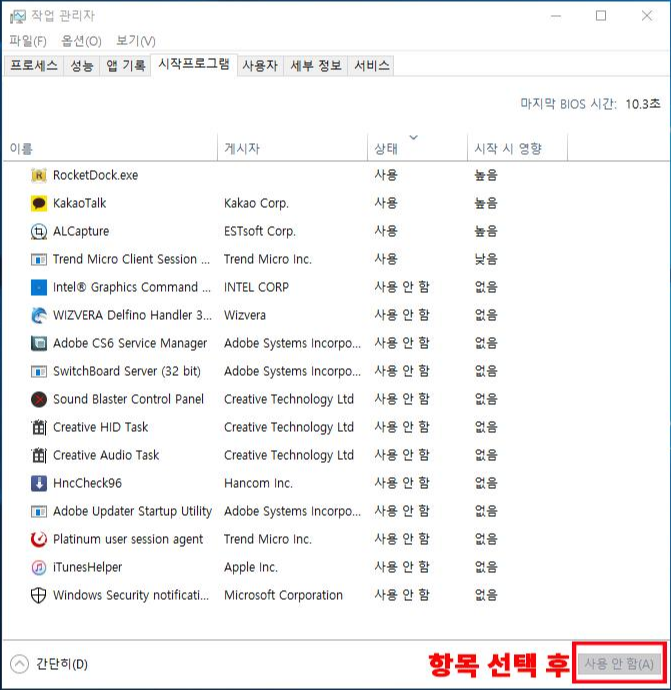Click the Wizvera publisher cell
This screenshot has width=671, height=690.
pos(245,315)
